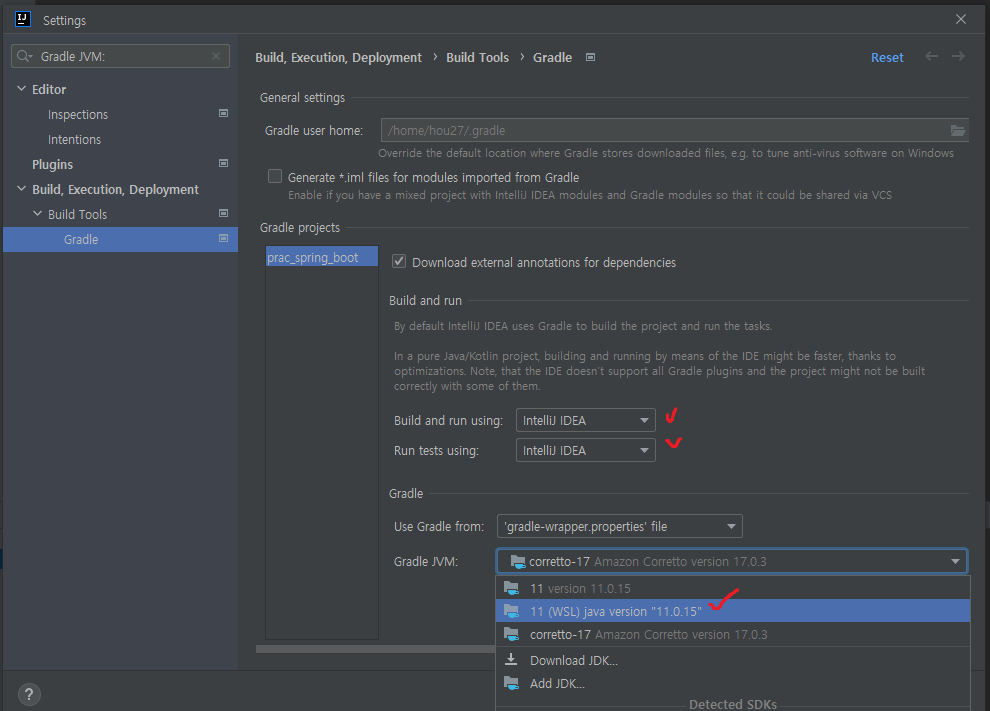990x711 pixels.
Task: Click Gradle breadcrumb label
Action: 552,57
